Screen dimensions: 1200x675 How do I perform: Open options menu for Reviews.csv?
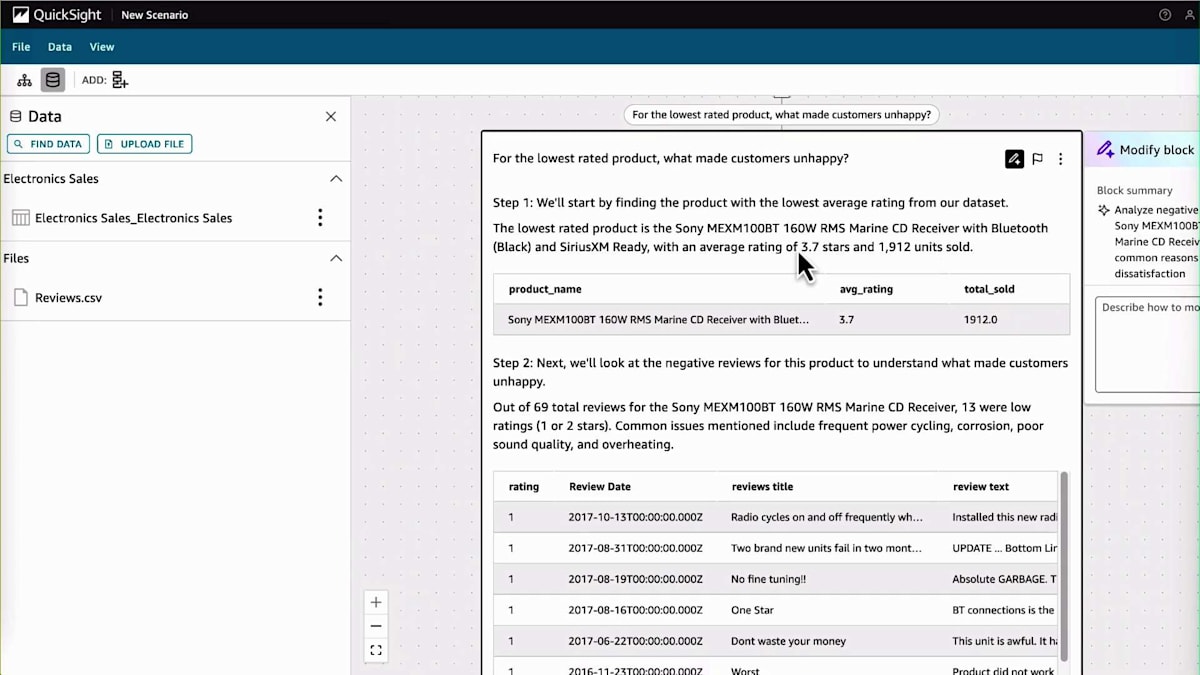point(320,297)
